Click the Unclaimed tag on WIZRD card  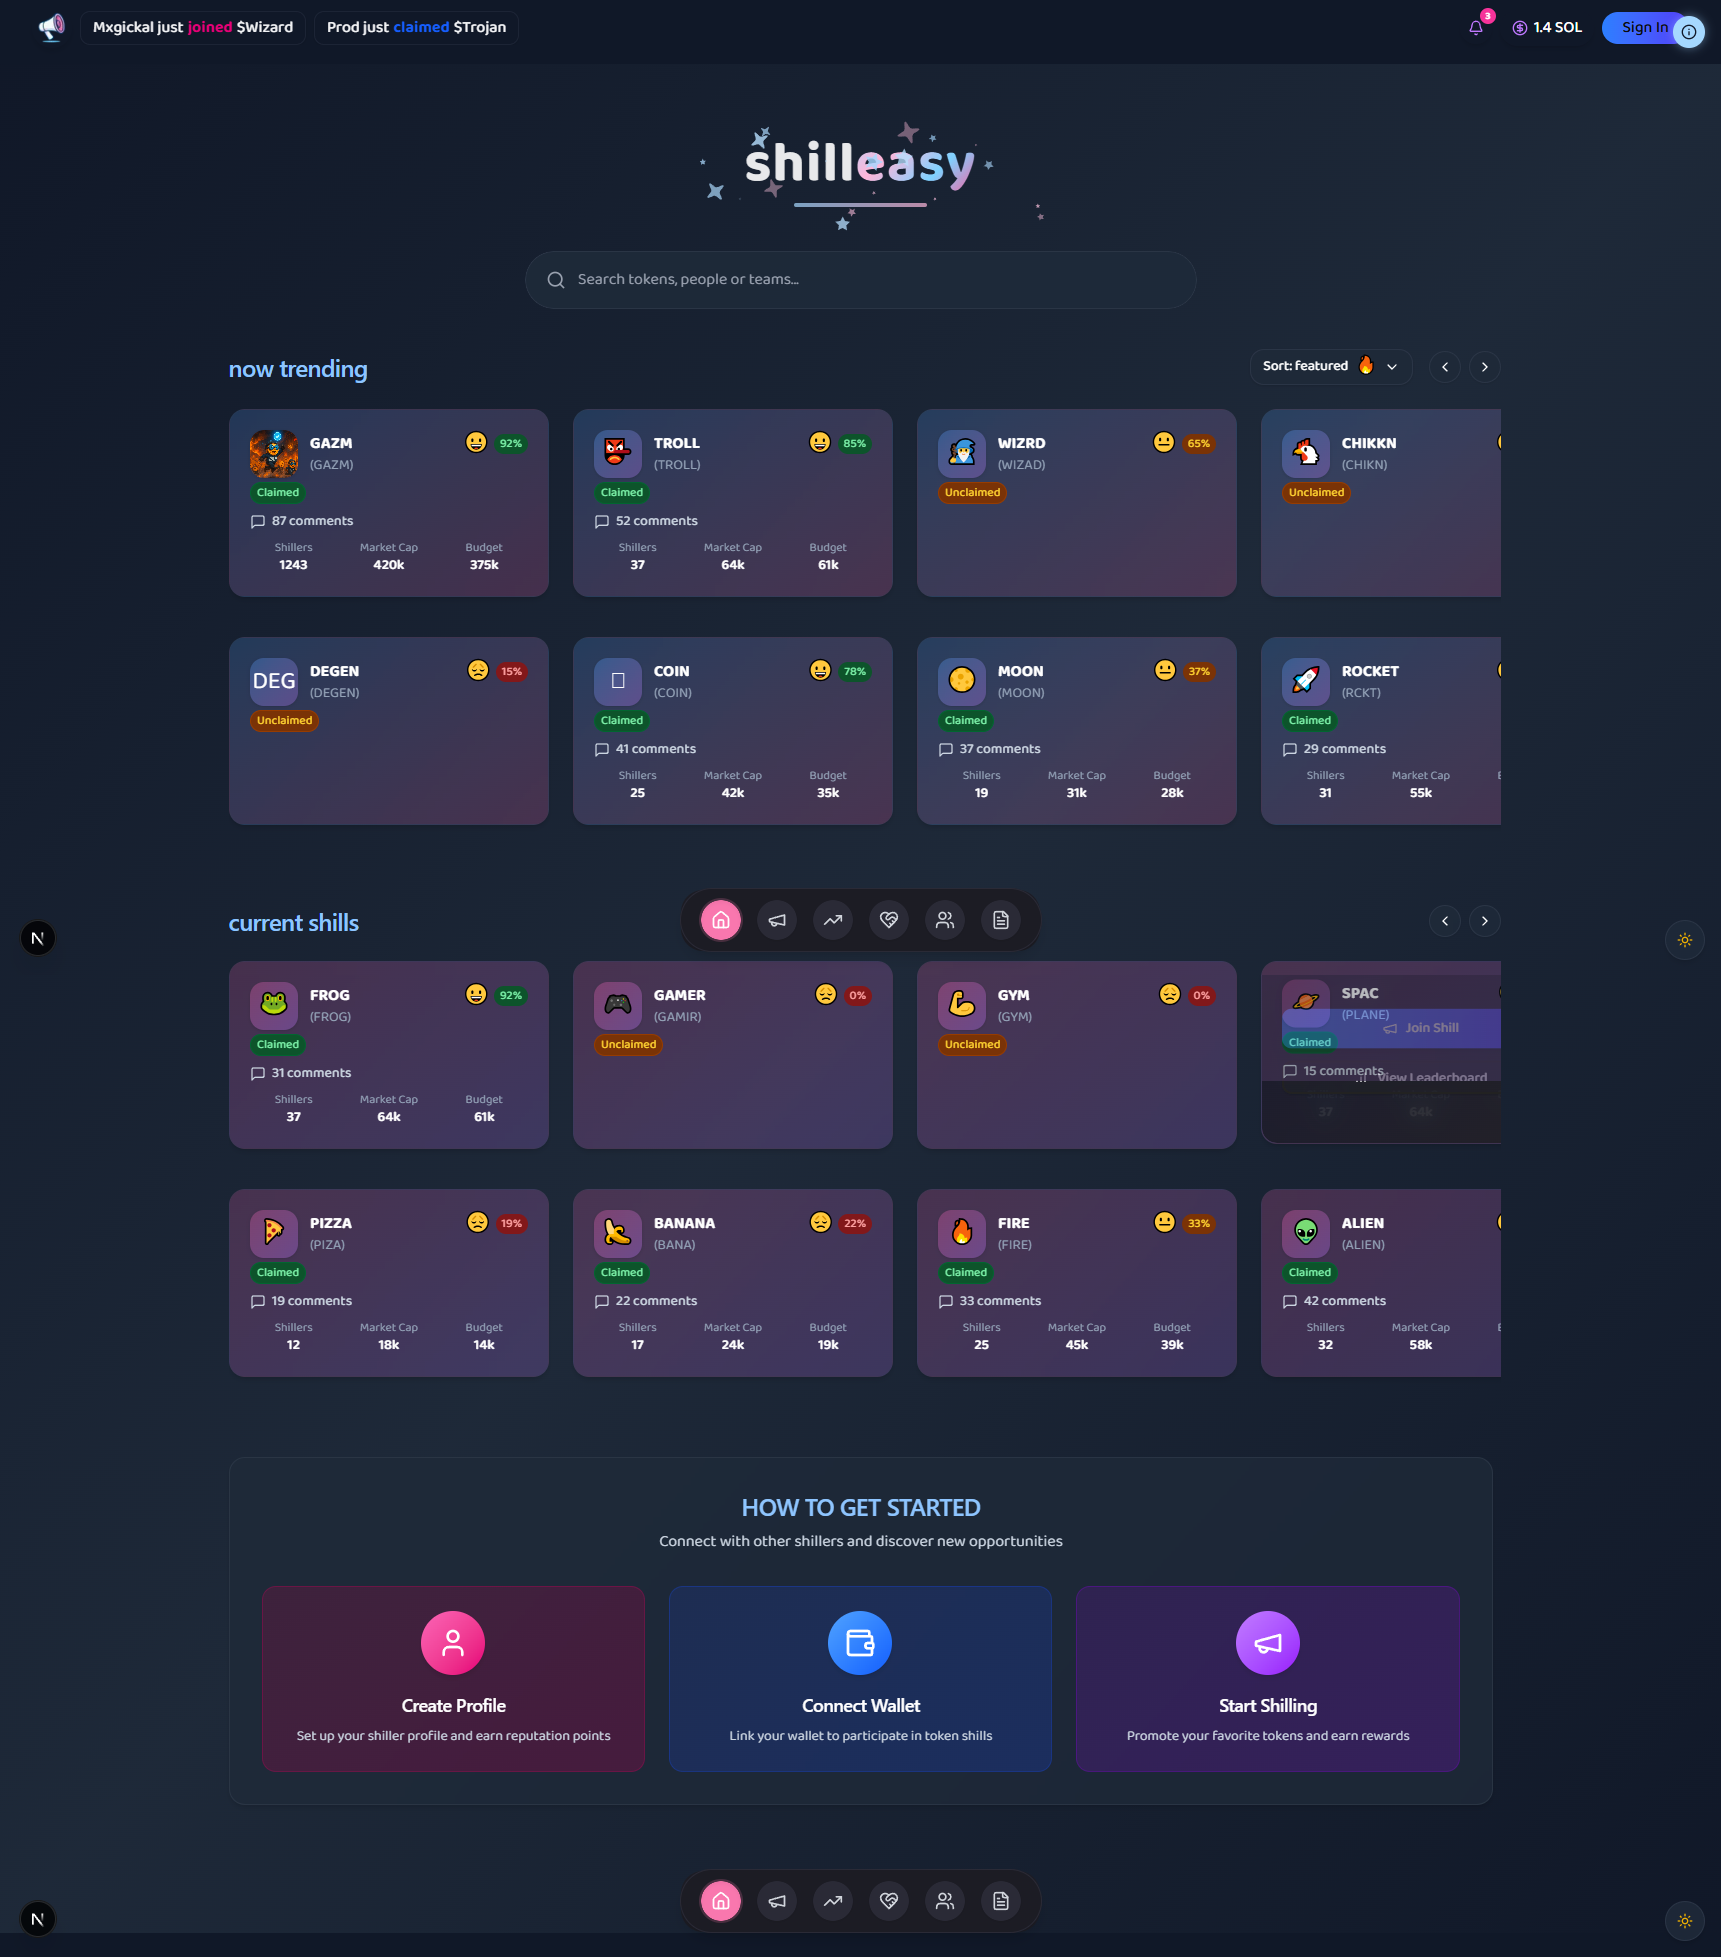[972, 493]
